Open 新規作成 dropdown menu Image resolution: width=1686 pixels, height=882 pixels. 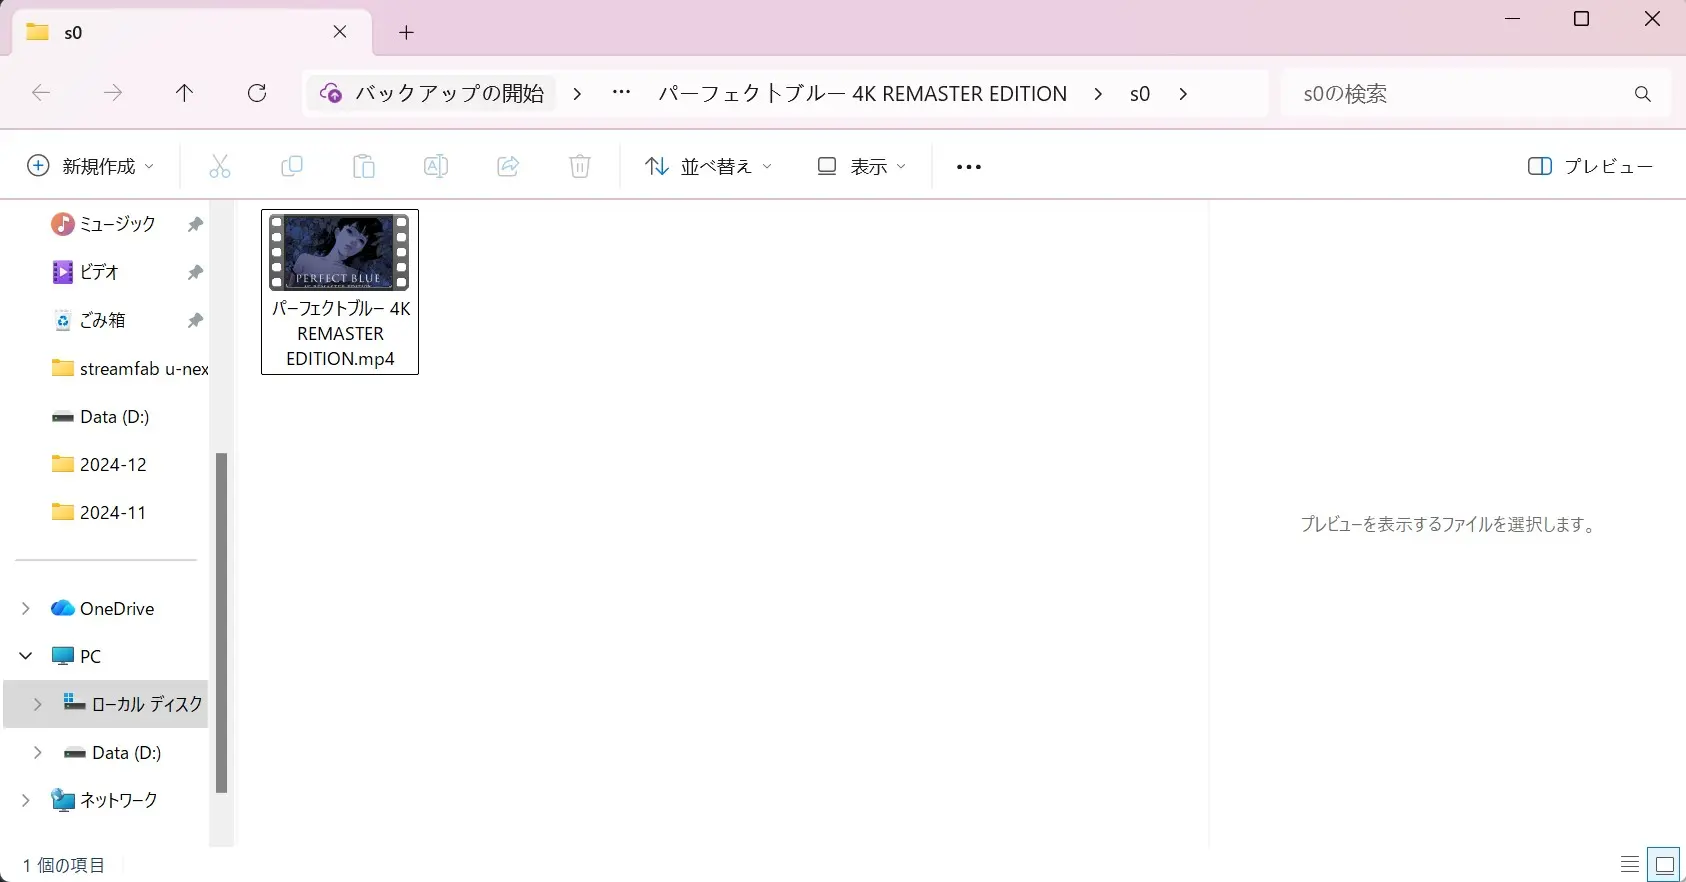(x=91, y=167)
